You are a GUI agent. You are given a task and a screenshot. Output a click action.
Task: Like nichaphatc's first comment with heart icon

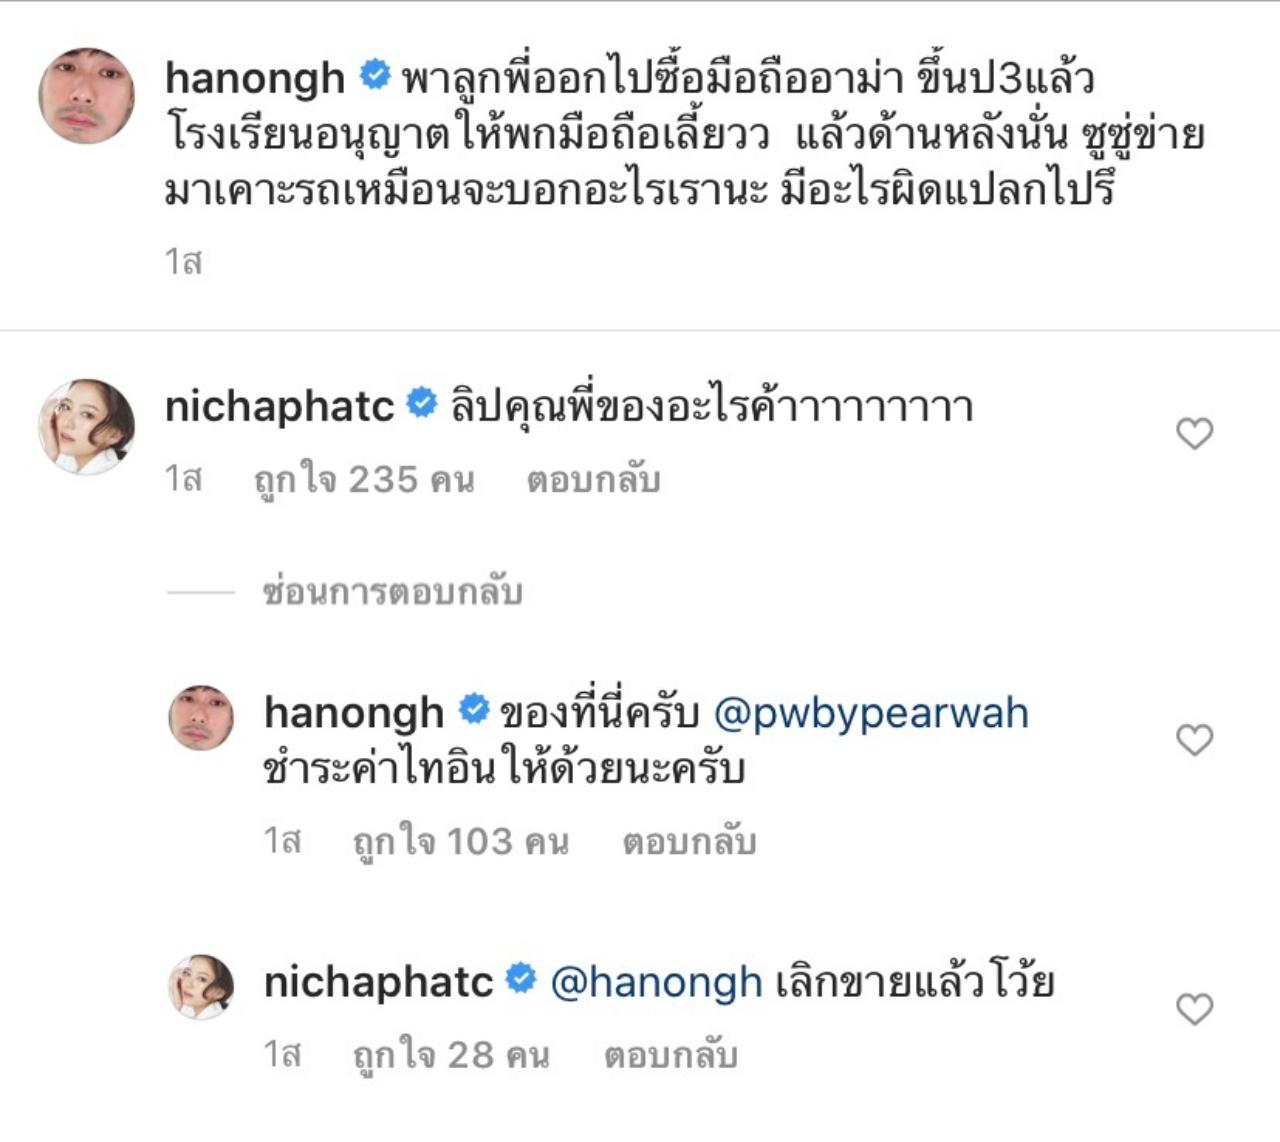(x=1194, y=433)
